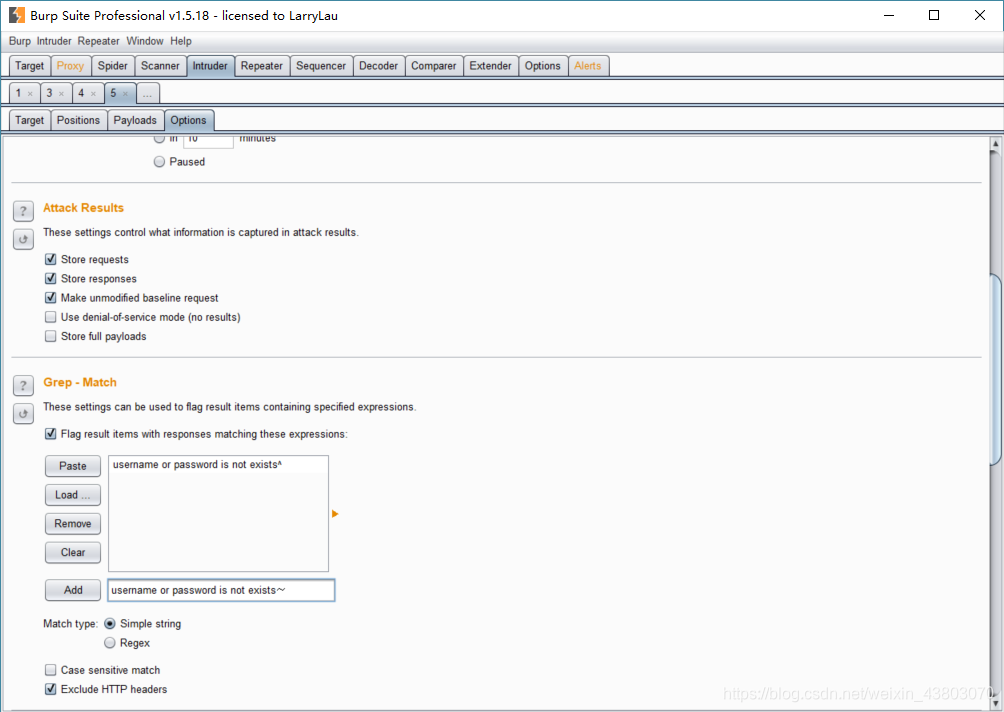Switch to the main Target tab
This screenshot has height=712, width=1004.
tap(29, 66)
